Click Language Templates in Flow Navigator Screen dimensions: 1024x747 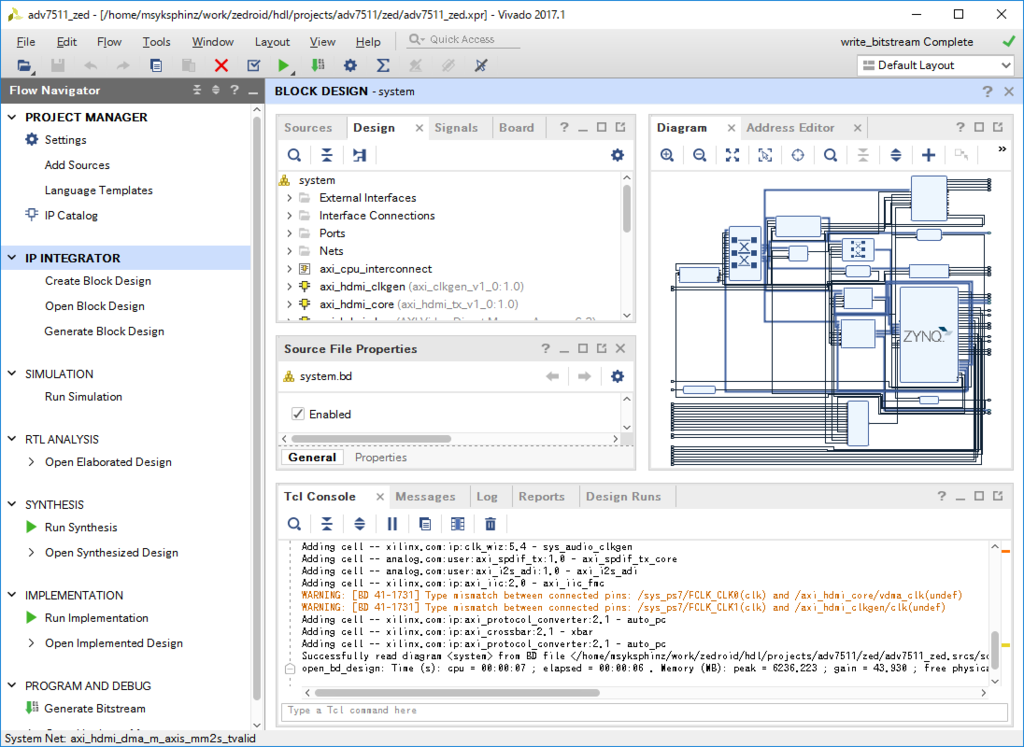point(99,190)
